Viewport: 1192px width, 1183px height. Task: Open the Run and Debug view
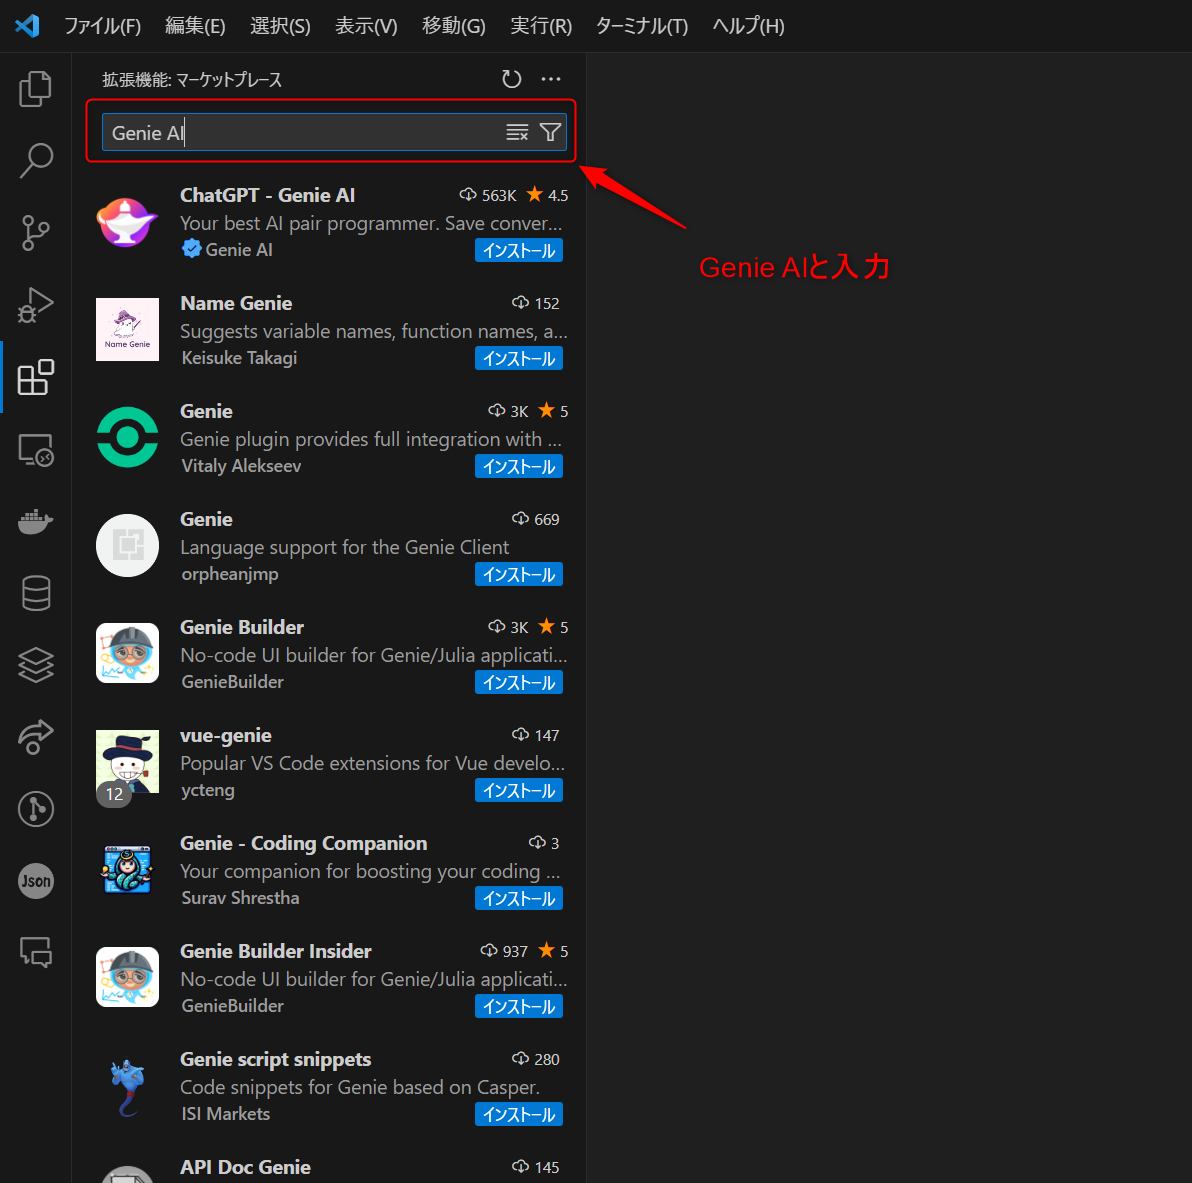(x=35, y=305)
